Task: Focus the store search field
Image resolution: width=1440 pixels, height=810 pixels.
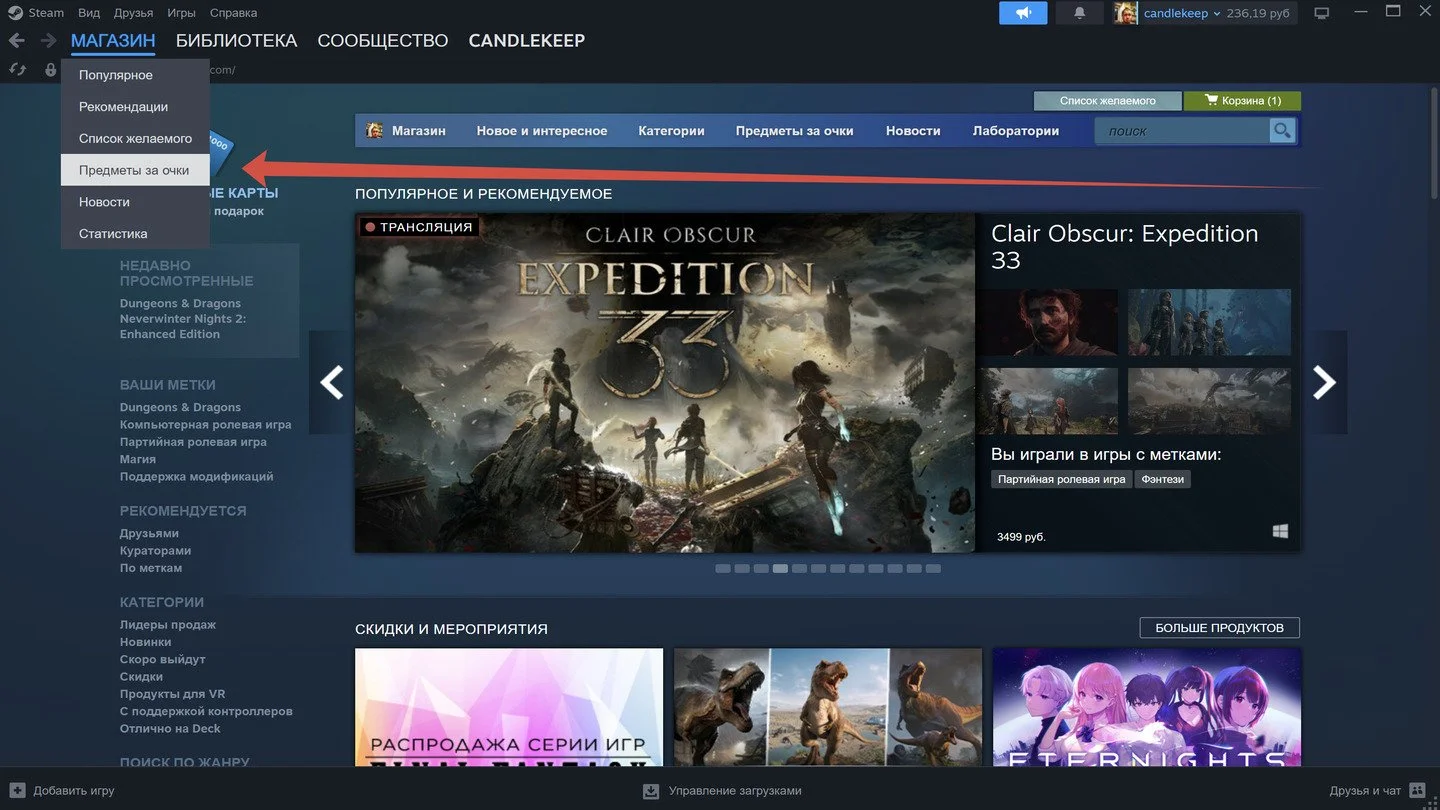Action: pos(1182,131)
